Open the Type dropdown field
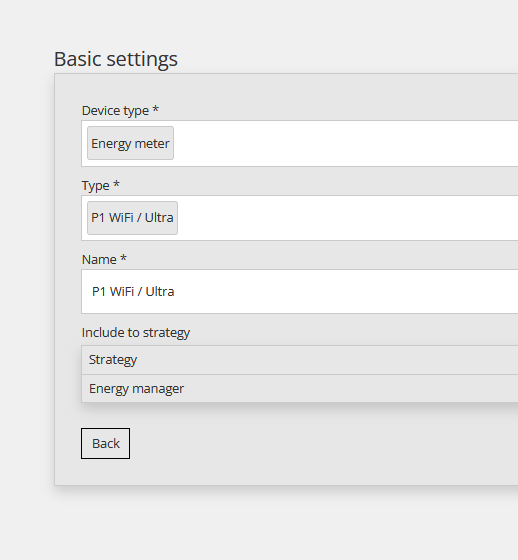Screen dimensions: 518x560 (300, 218)
